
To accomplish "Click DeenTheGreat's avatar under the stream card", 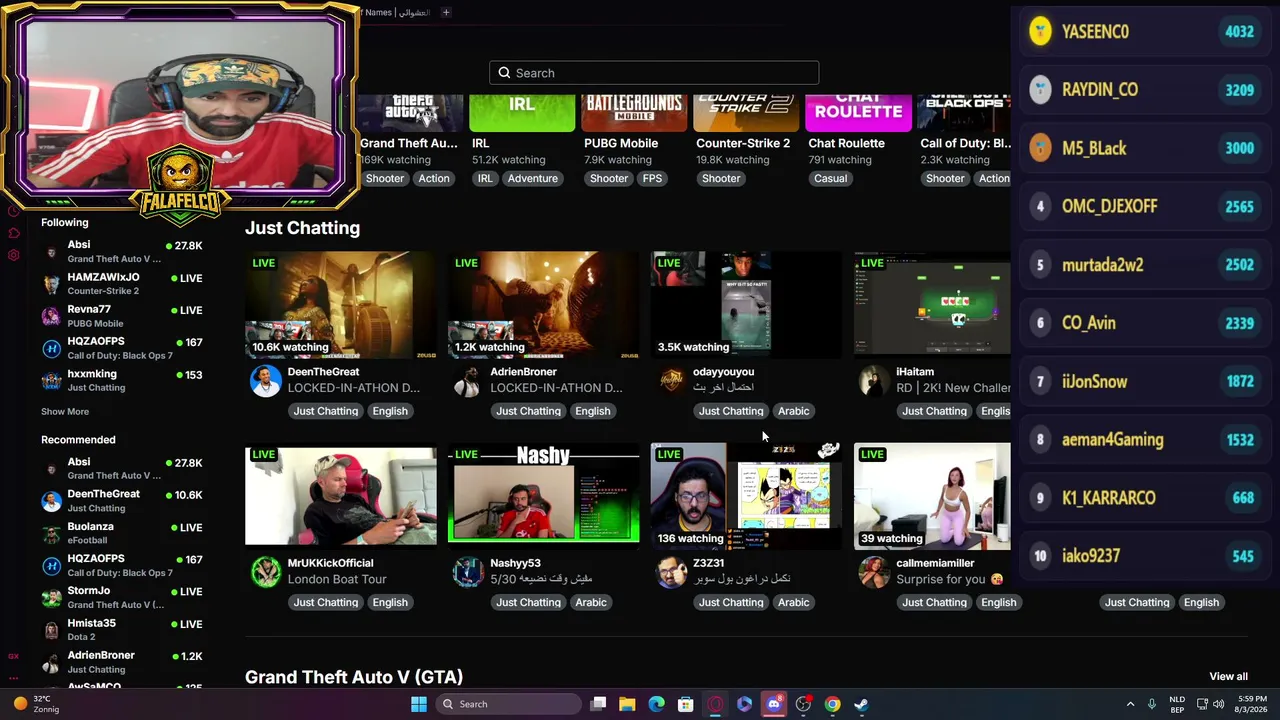I will [x=266, y=381].
